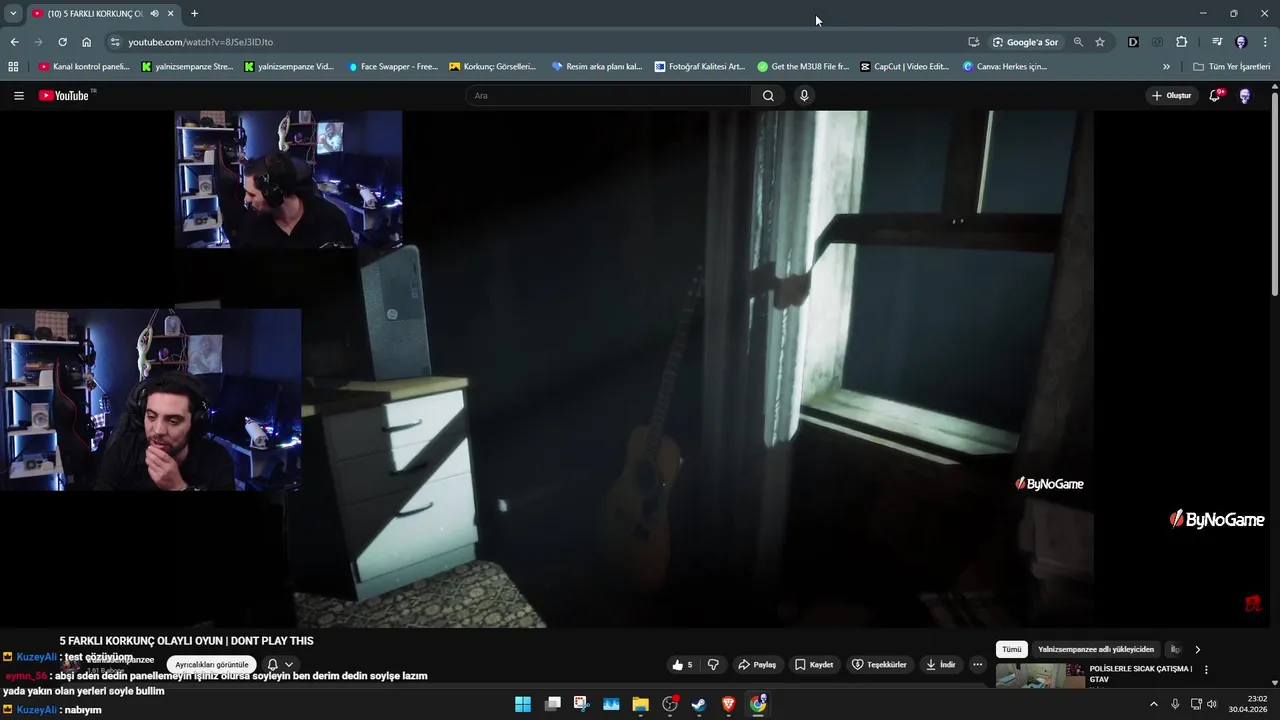The image size is (1280, 720).
Task: Open options for POLİSLERLE SICAK ÇATIŞMA video
Action: coord(1206,670)
